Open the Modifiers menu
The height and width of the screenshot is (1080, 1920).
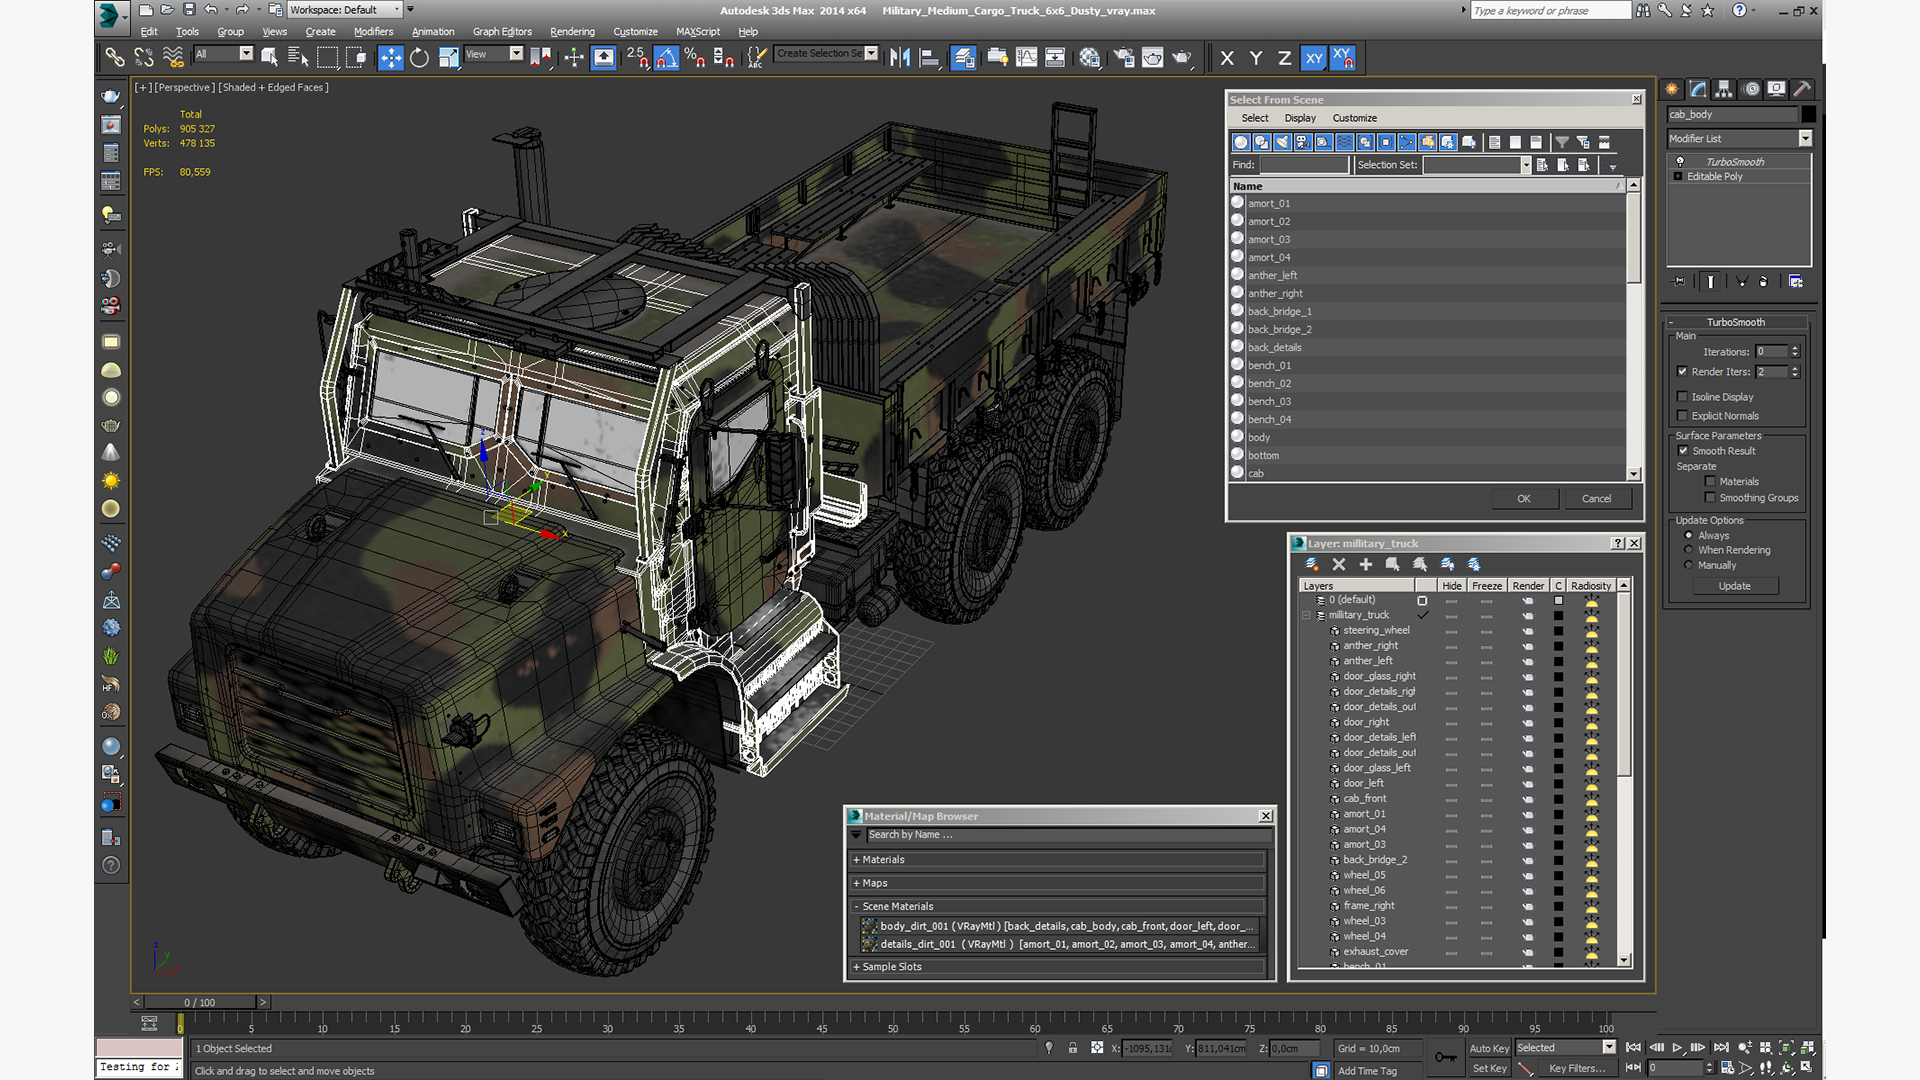click(373, 32)
